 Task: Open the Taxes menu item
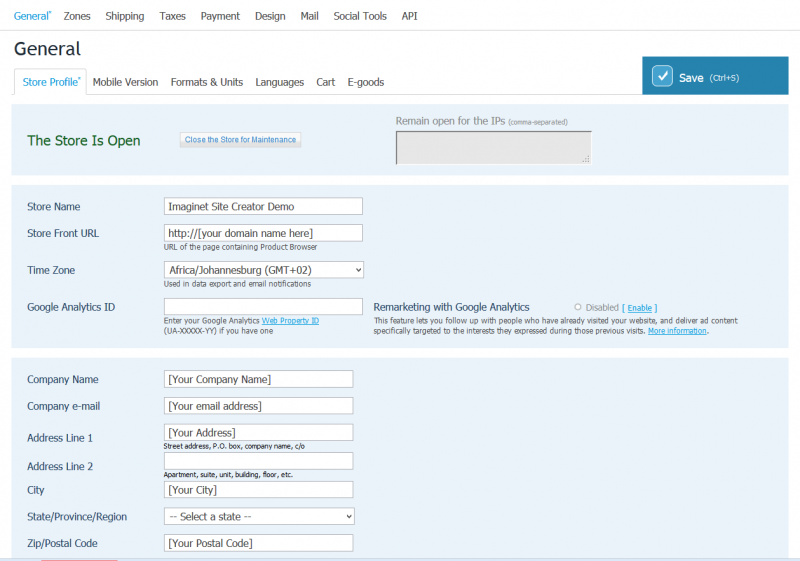pyautogui.click(x=172, y=16)
